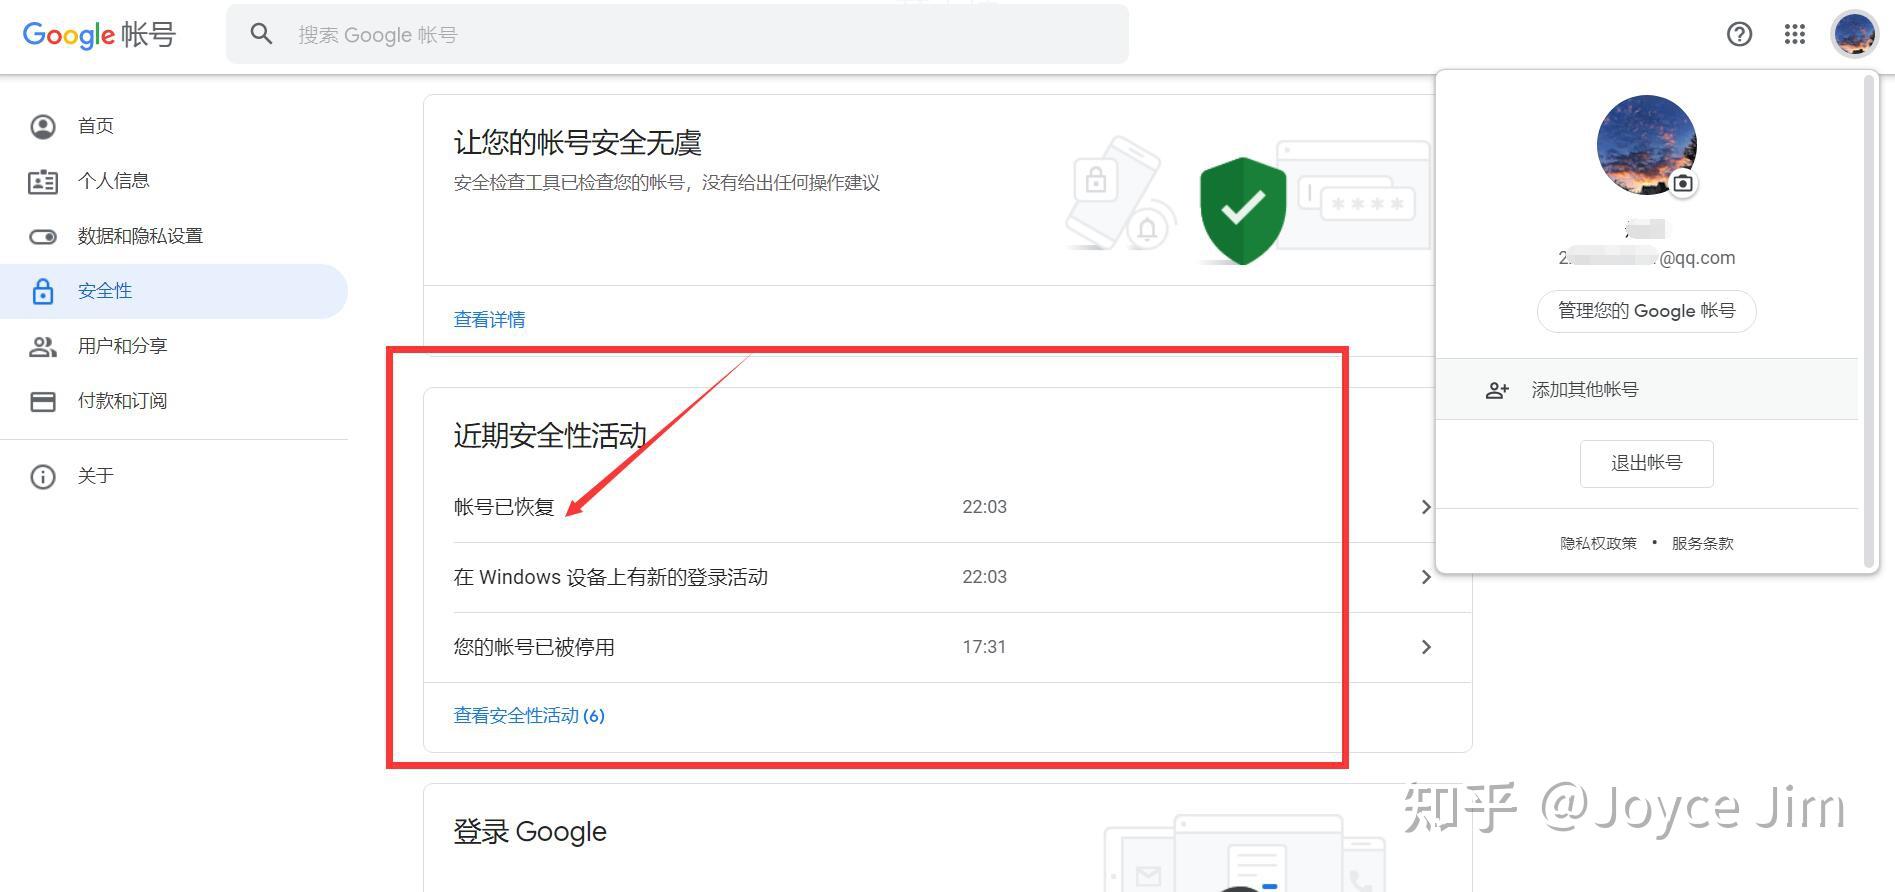
Task: Open the 您的帐号已被停用 activity row
Action: 947,647
